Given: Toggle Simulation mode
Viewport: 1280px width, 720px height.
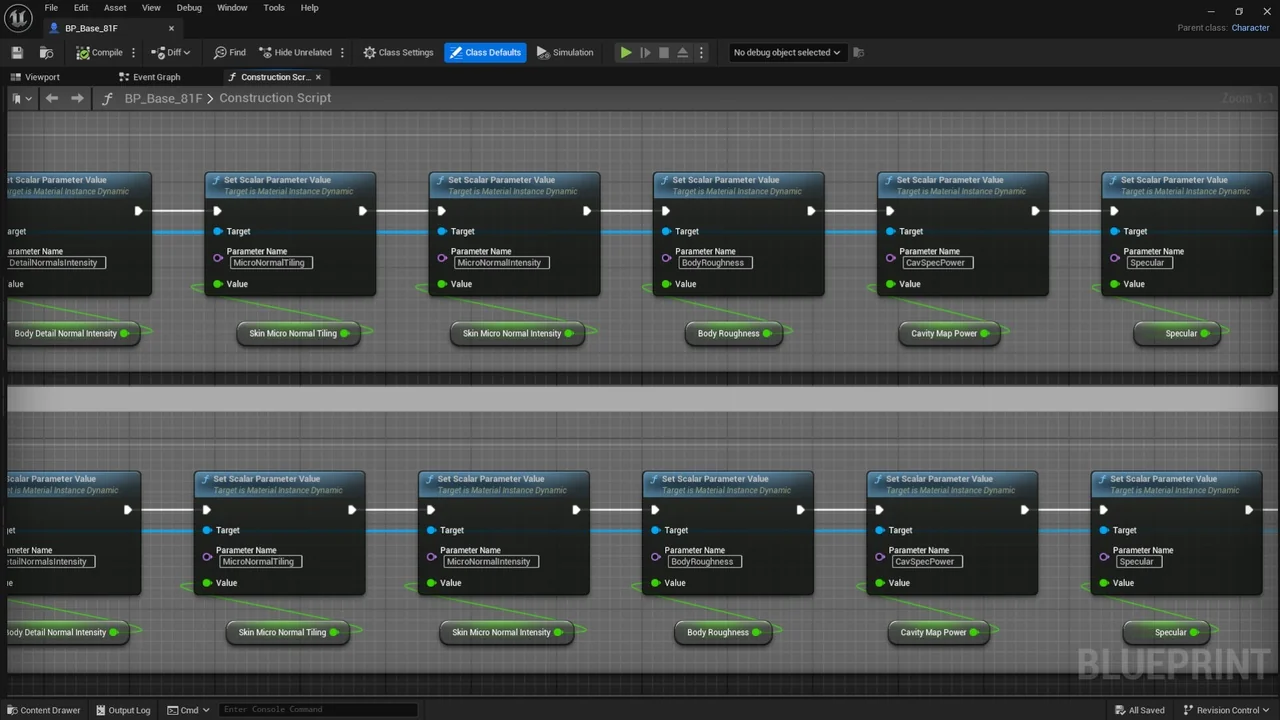Looking at the screenshot, I should [565, 52].
